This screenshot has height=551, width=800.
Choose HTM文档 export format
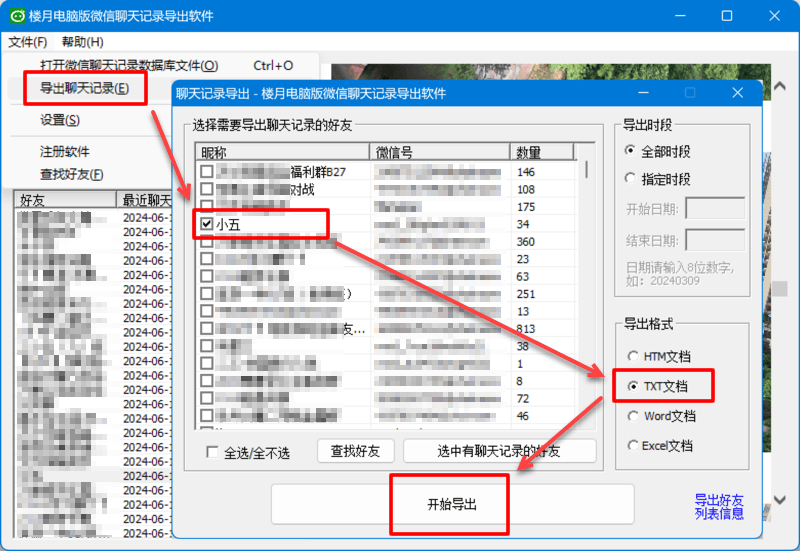(632, 356)
